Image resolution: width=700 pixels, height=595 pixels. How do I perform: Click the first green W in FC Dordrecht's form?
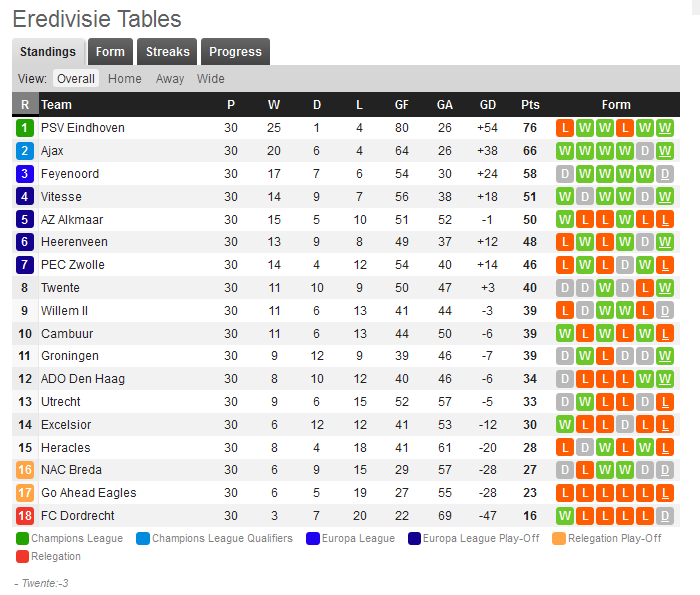coord(565,516)
